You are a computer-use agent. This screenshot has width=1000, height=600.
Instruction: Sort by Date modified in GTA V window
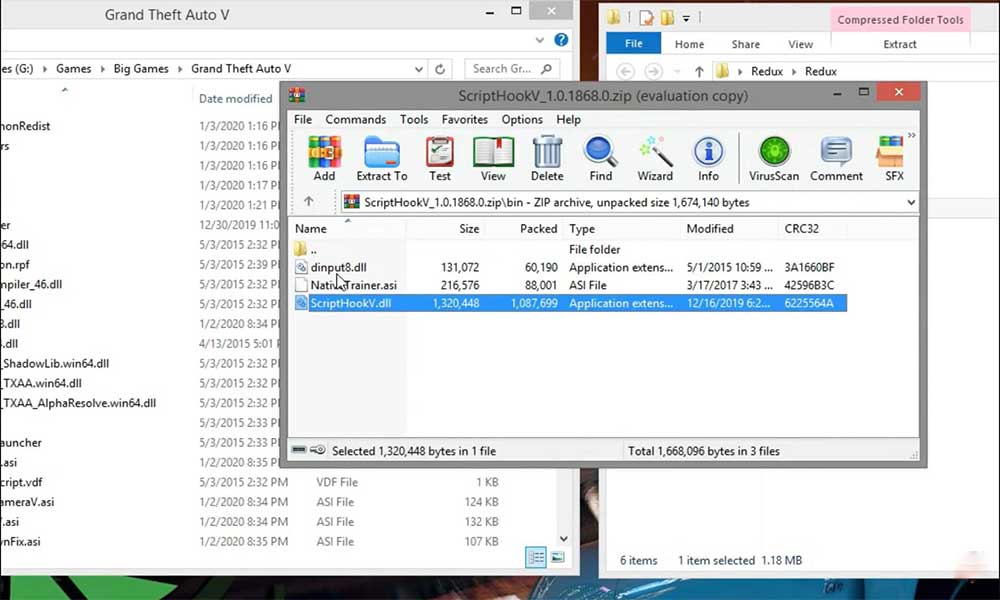[x=235, y=98]
